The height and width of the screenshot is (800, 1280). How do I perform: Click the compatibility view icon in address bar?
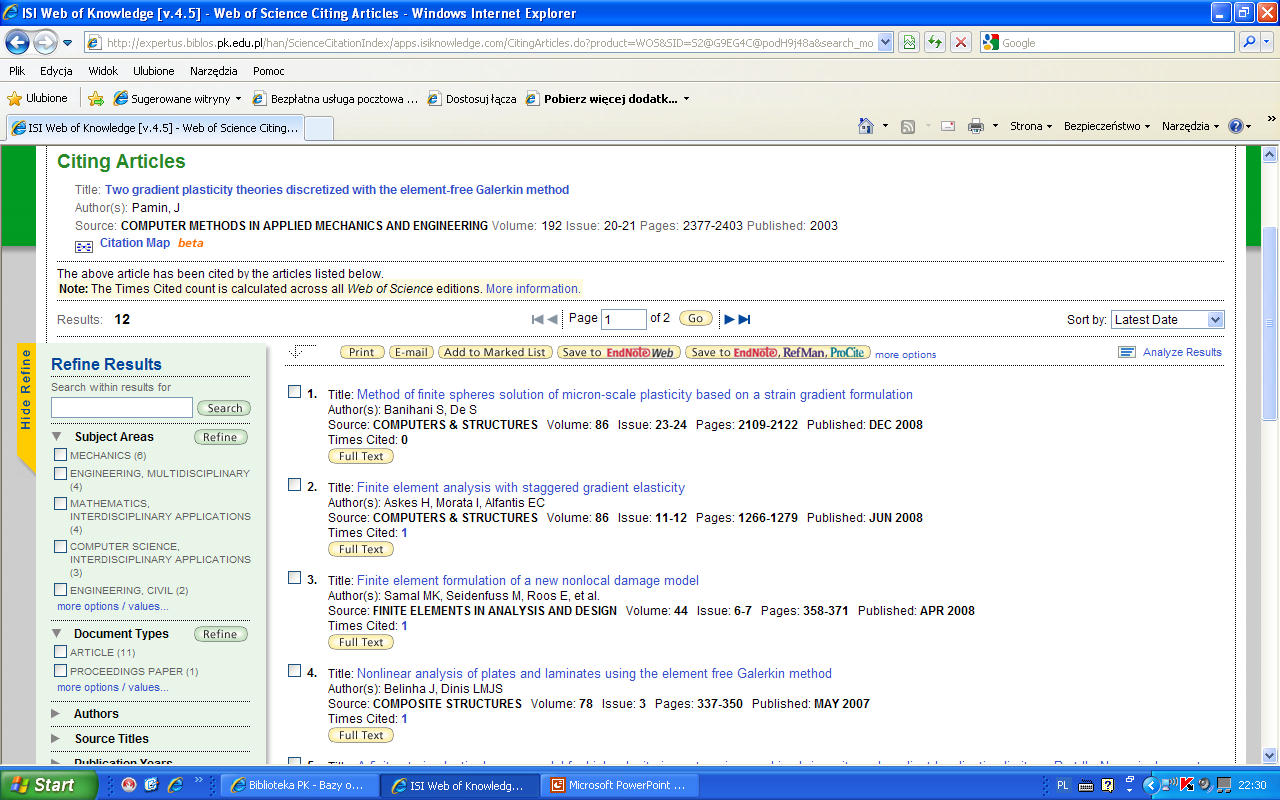(x=908, y=42)
